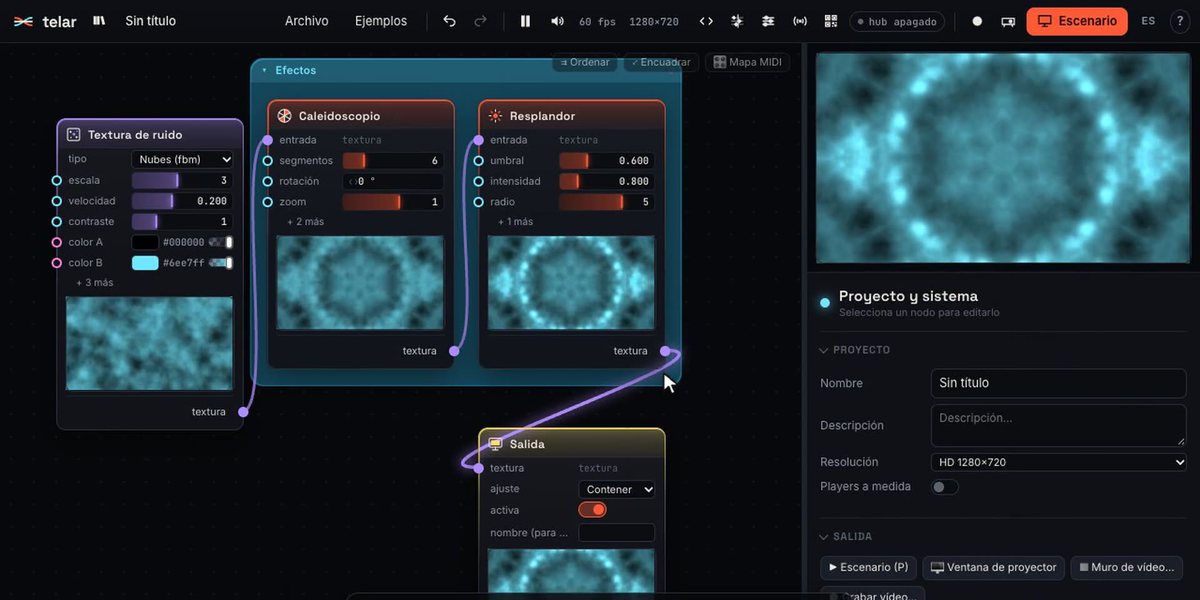Image resolution: width=1200 pixels, height=600 pixels.
Task: Click the monitor icon on Salida node
Action: click(495, 444)
